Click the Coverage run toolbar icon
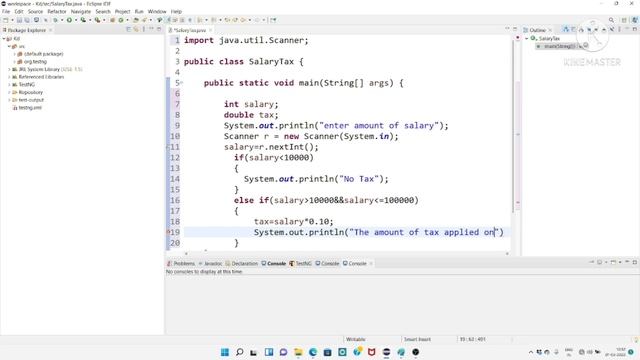This screenshot has width=640, height=360. (x=83, y=20)
